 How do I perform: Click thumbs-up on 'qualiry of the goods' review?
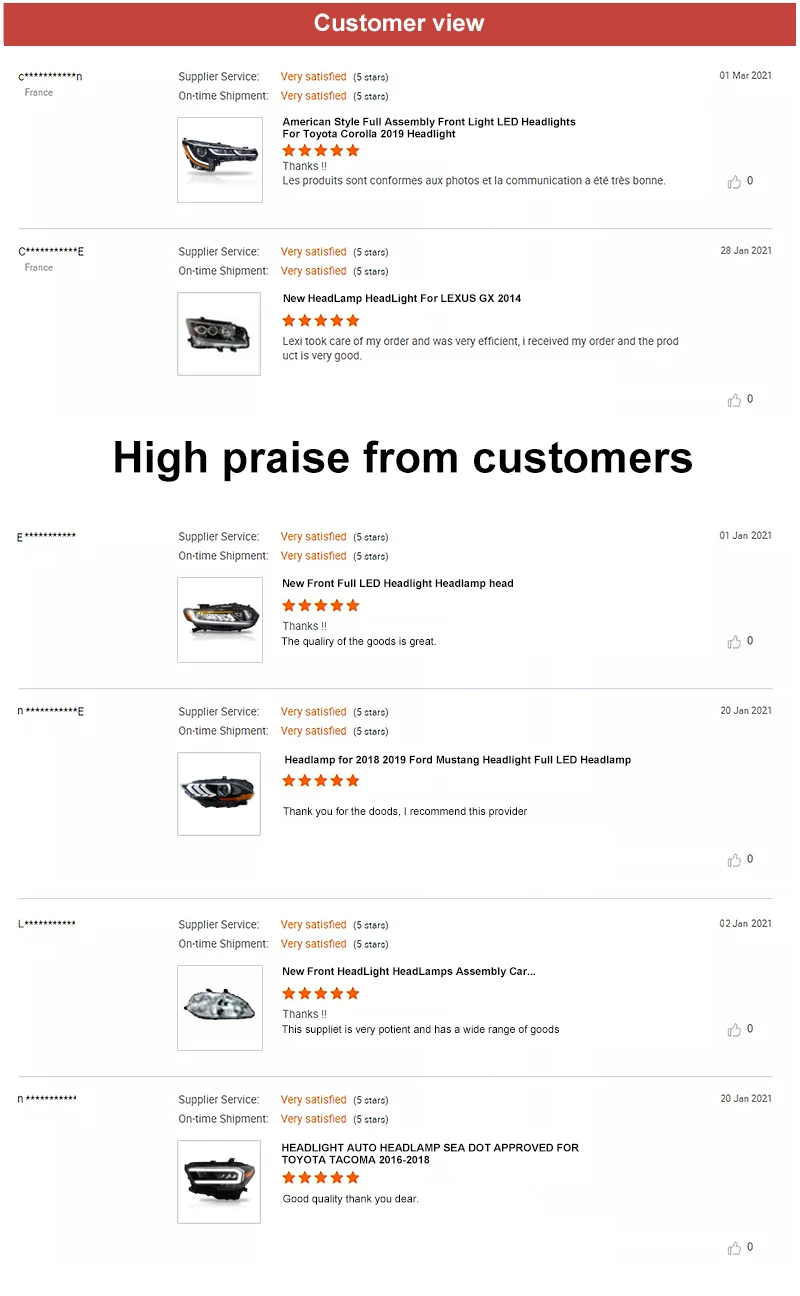click(735, 642)
